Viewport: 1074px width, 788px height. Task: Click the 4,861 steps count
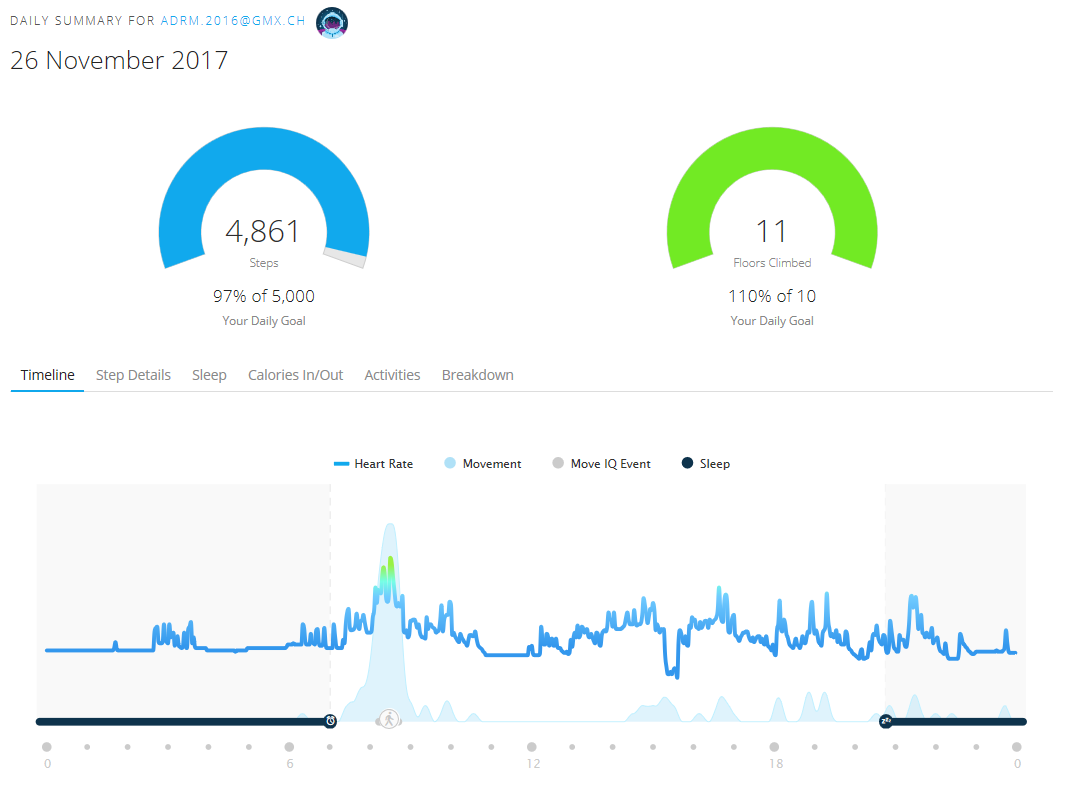[x=263, y=232]
